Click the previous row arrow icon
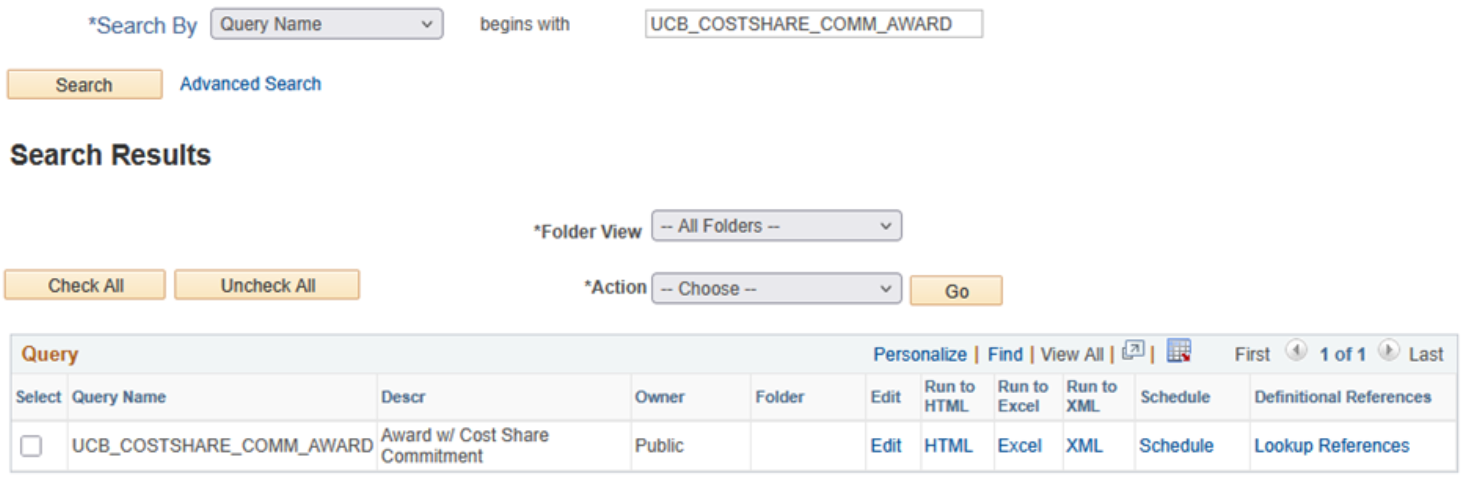The image size is (1466, 478). point(1296,352)
